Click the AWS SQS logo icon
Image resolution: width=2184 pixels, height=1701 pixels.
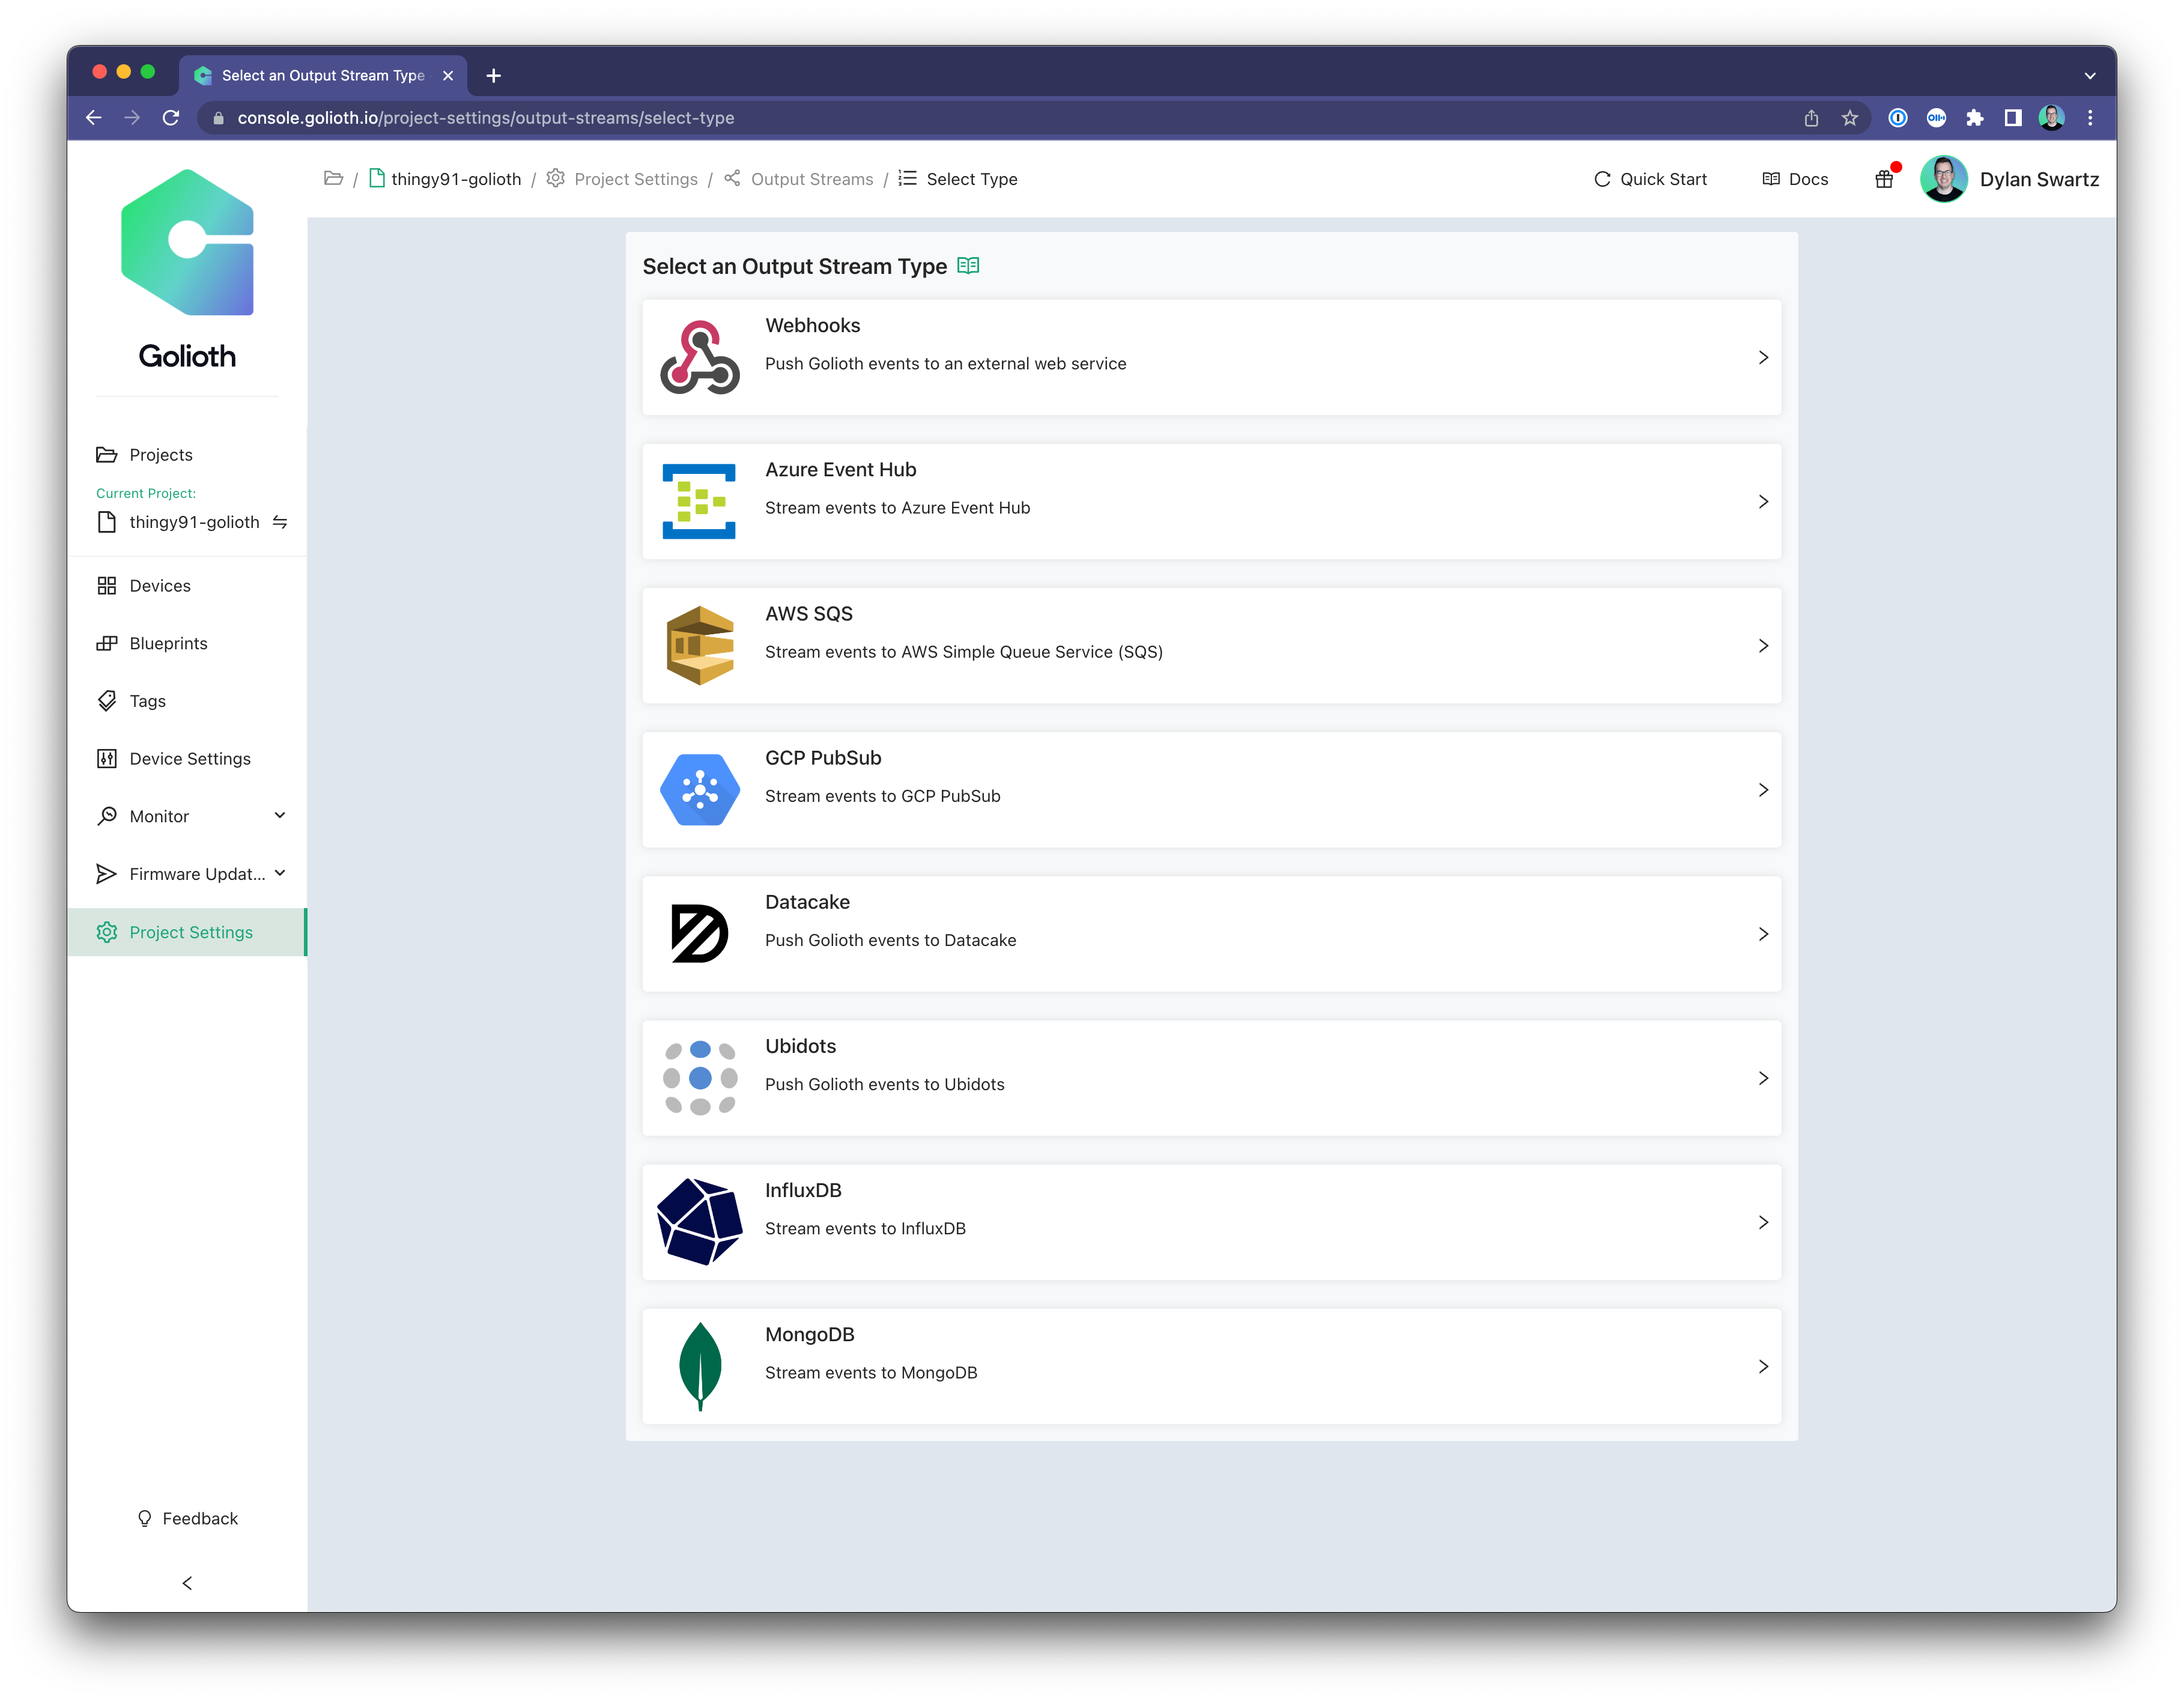click(700, 645)
